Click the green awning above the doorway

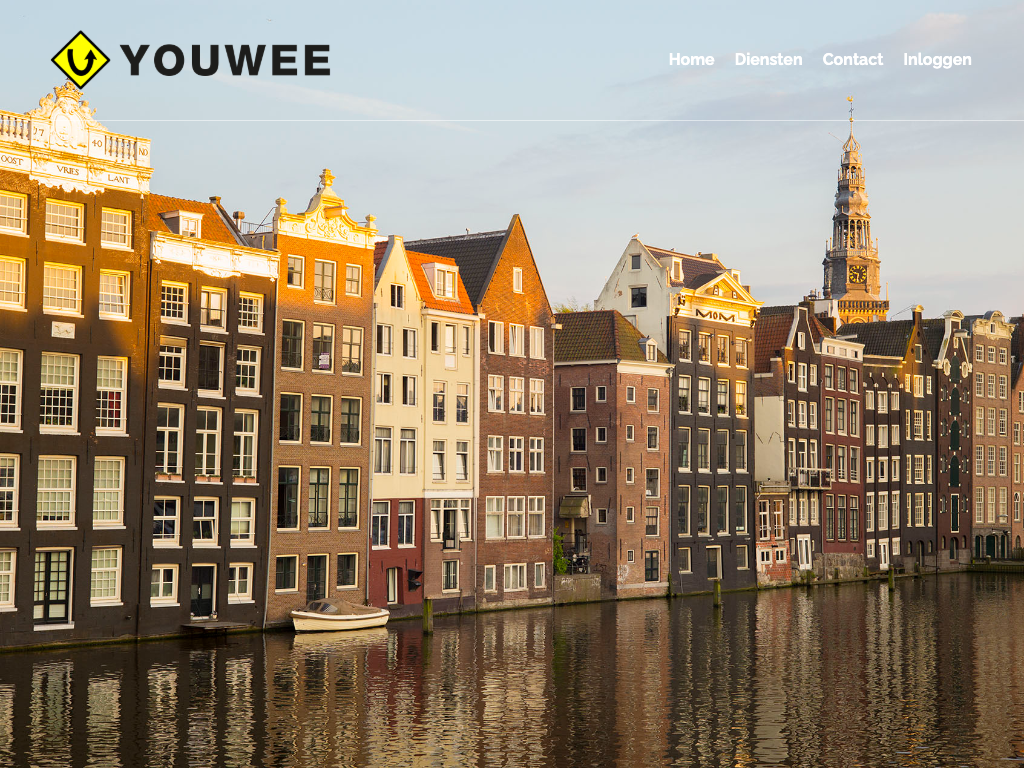573,507
